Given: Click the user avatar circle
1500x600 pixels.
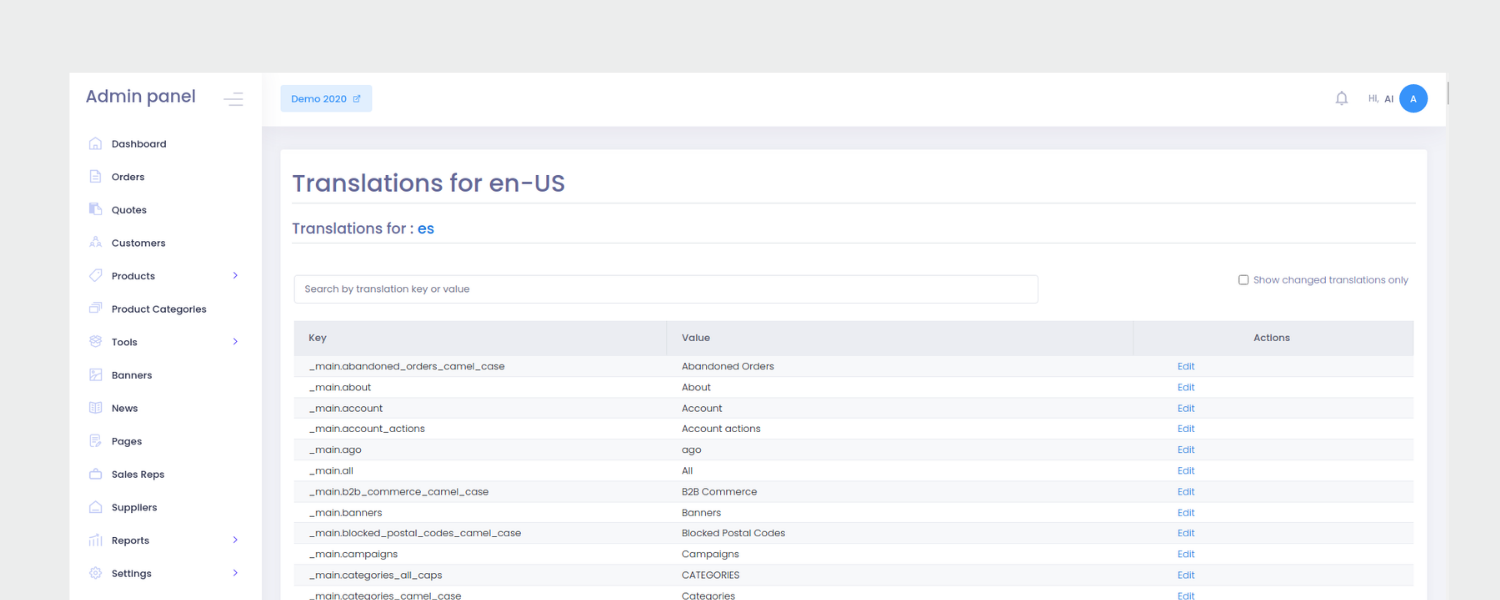Looking at the screenshot, I should [1413, 99].
